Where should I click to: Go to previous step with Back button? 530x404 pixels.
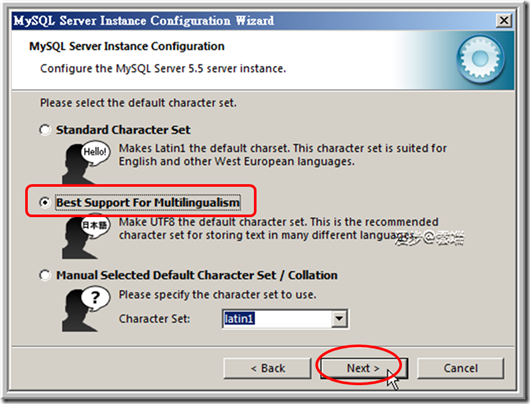pyautogui.click(x=267, y=368)
